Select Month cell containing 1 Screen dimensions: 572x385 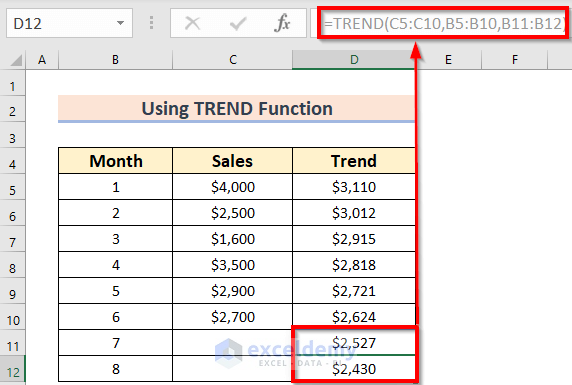point(116,187)
